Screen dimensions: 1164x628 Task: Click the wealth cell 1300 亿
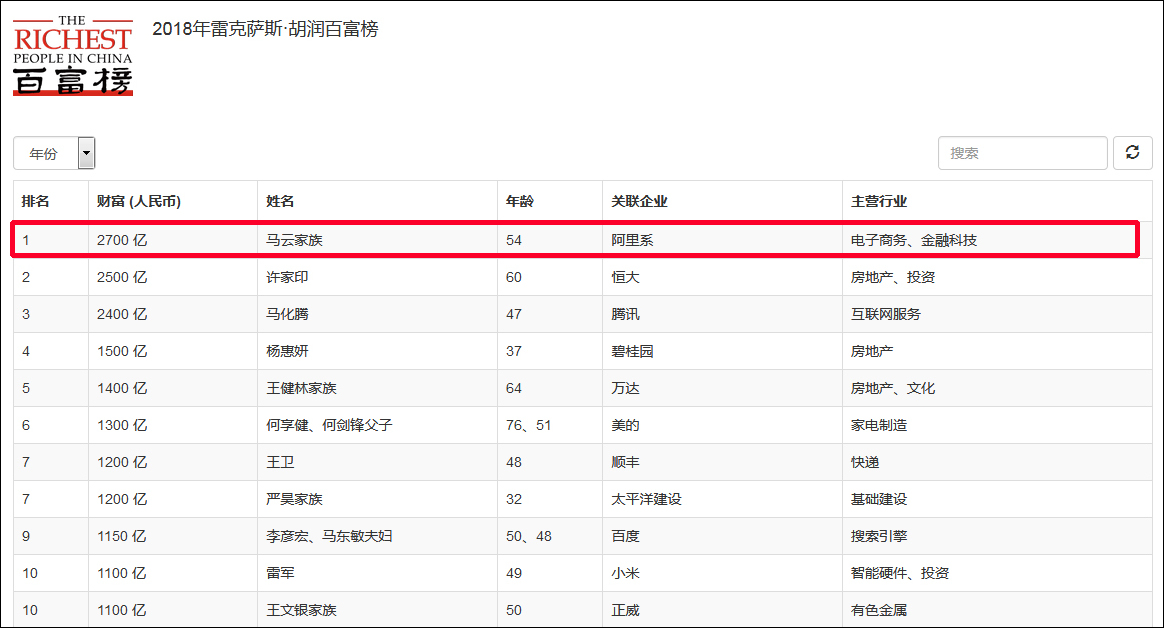click(122, 425)
